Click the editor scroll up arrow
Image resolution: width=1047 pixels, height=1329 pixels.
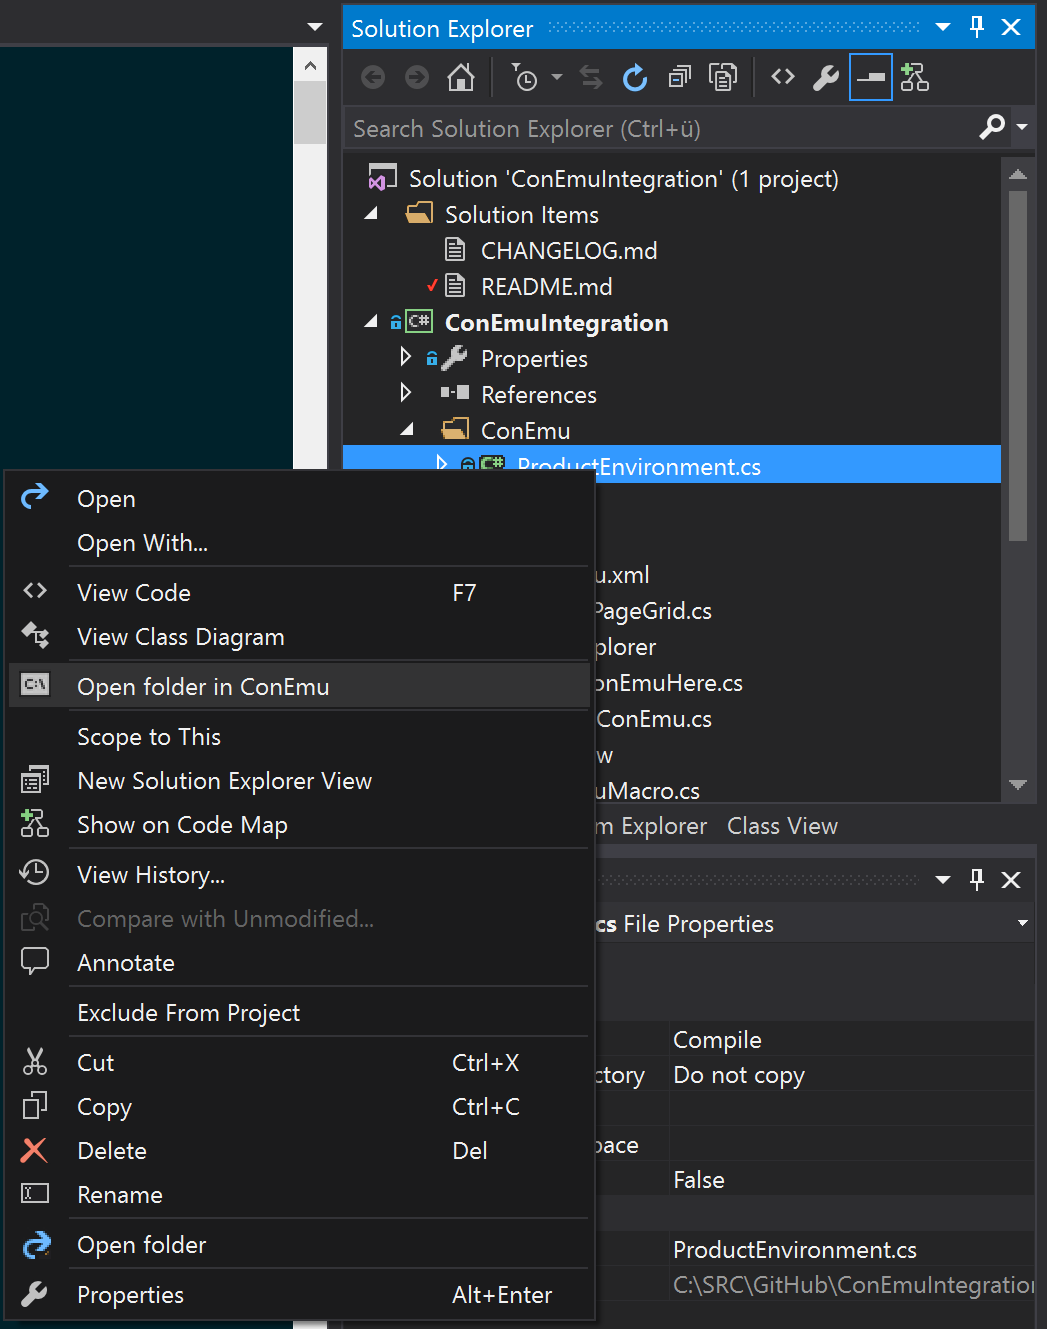(x=310, y=66)
